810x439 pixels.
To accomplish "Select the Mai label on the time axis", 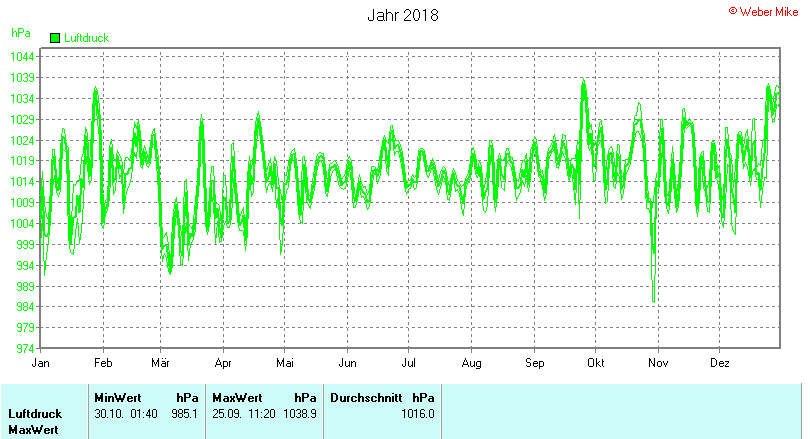I will point(286,363).
